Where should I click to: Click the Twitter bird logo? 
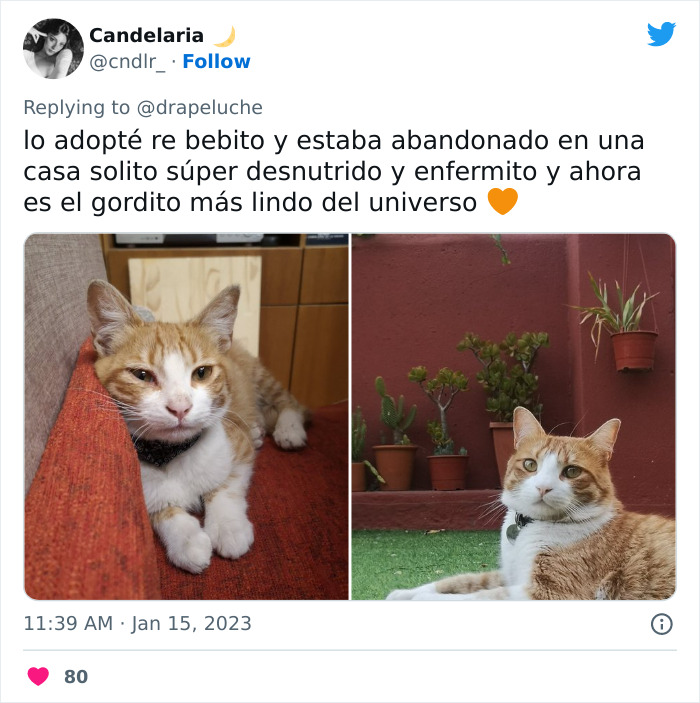tap(661, 34)
